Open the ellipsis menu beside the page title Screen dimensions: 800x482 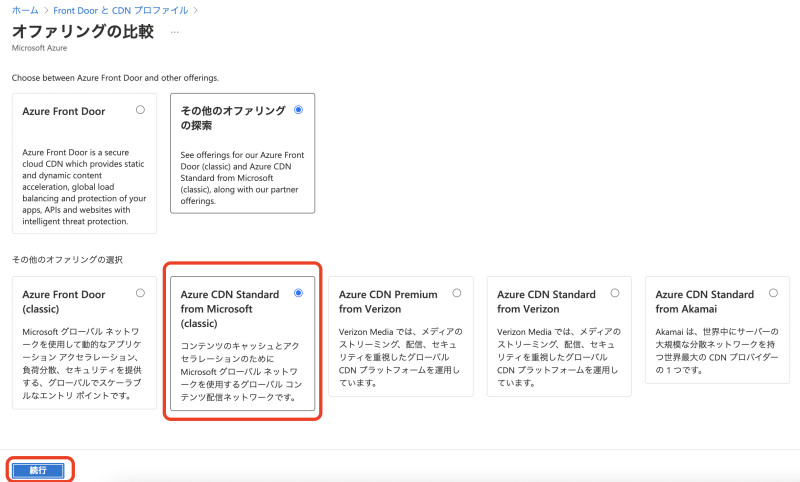(x=175, y=32)
